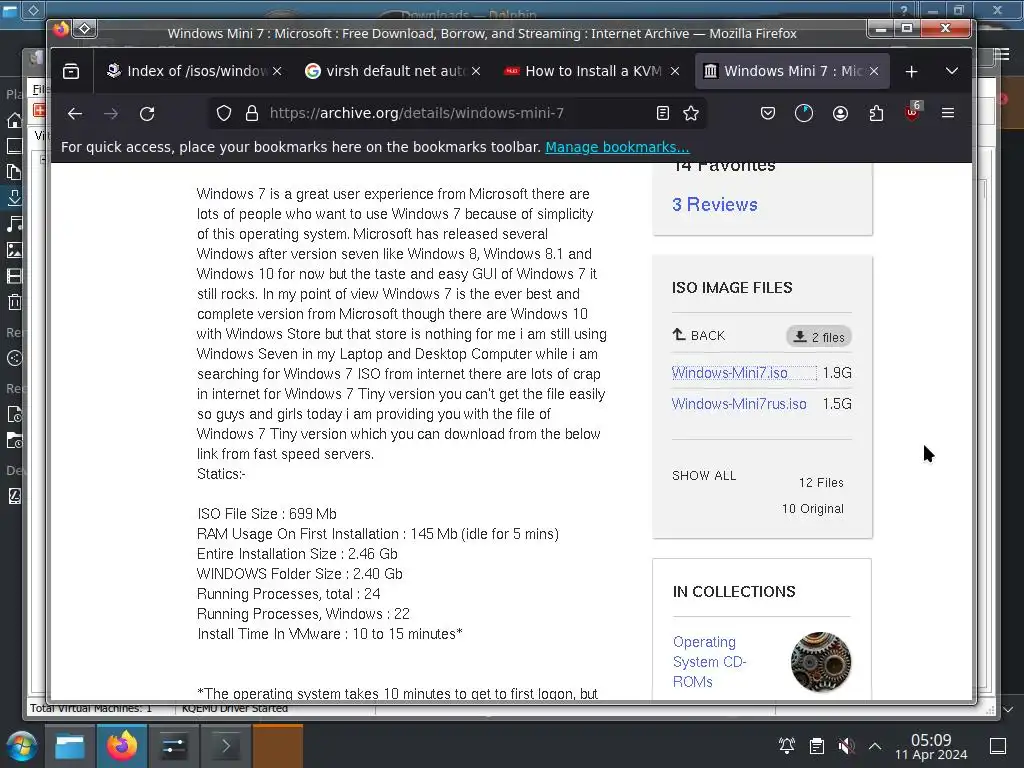Download Windows-Mini7.iso file
This screenshot has height=768, width=1024.
coord(729,373)
